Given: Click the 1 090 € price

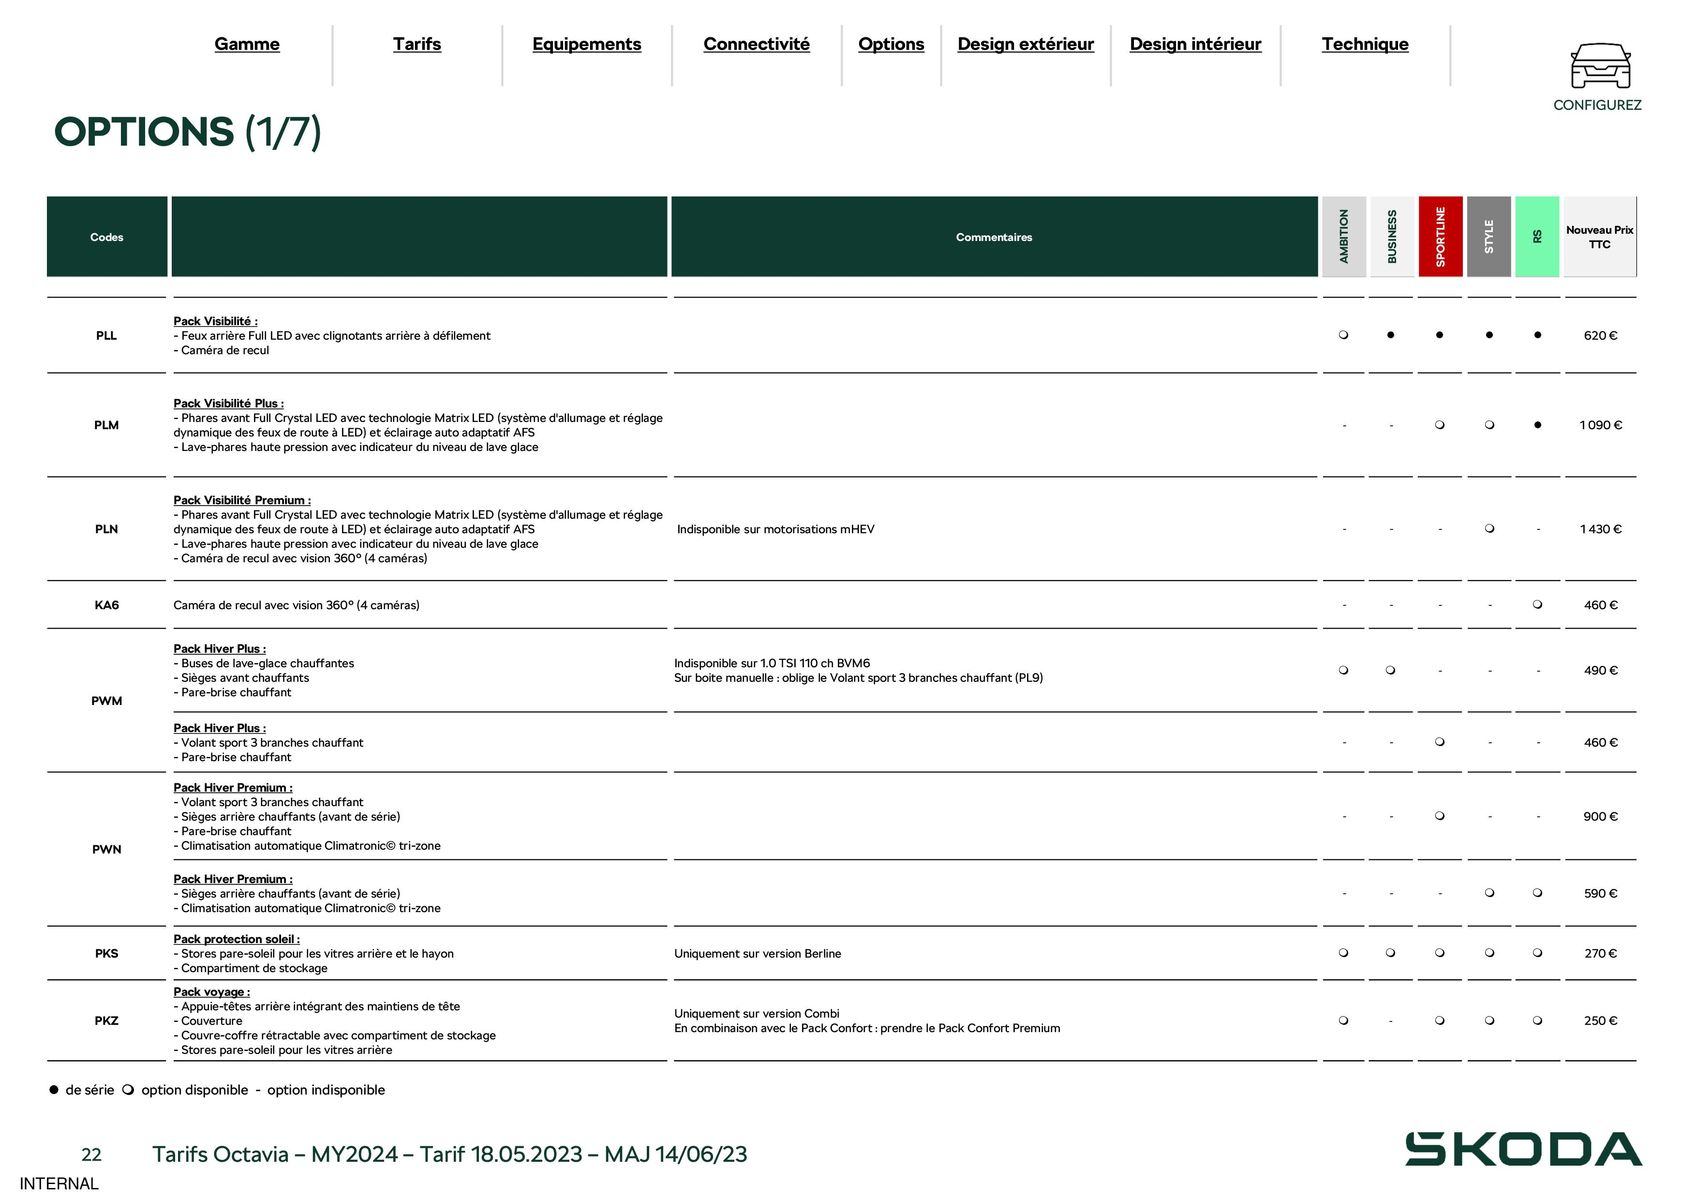Looking at the screenshot, I should click(x=1600, y=425).
